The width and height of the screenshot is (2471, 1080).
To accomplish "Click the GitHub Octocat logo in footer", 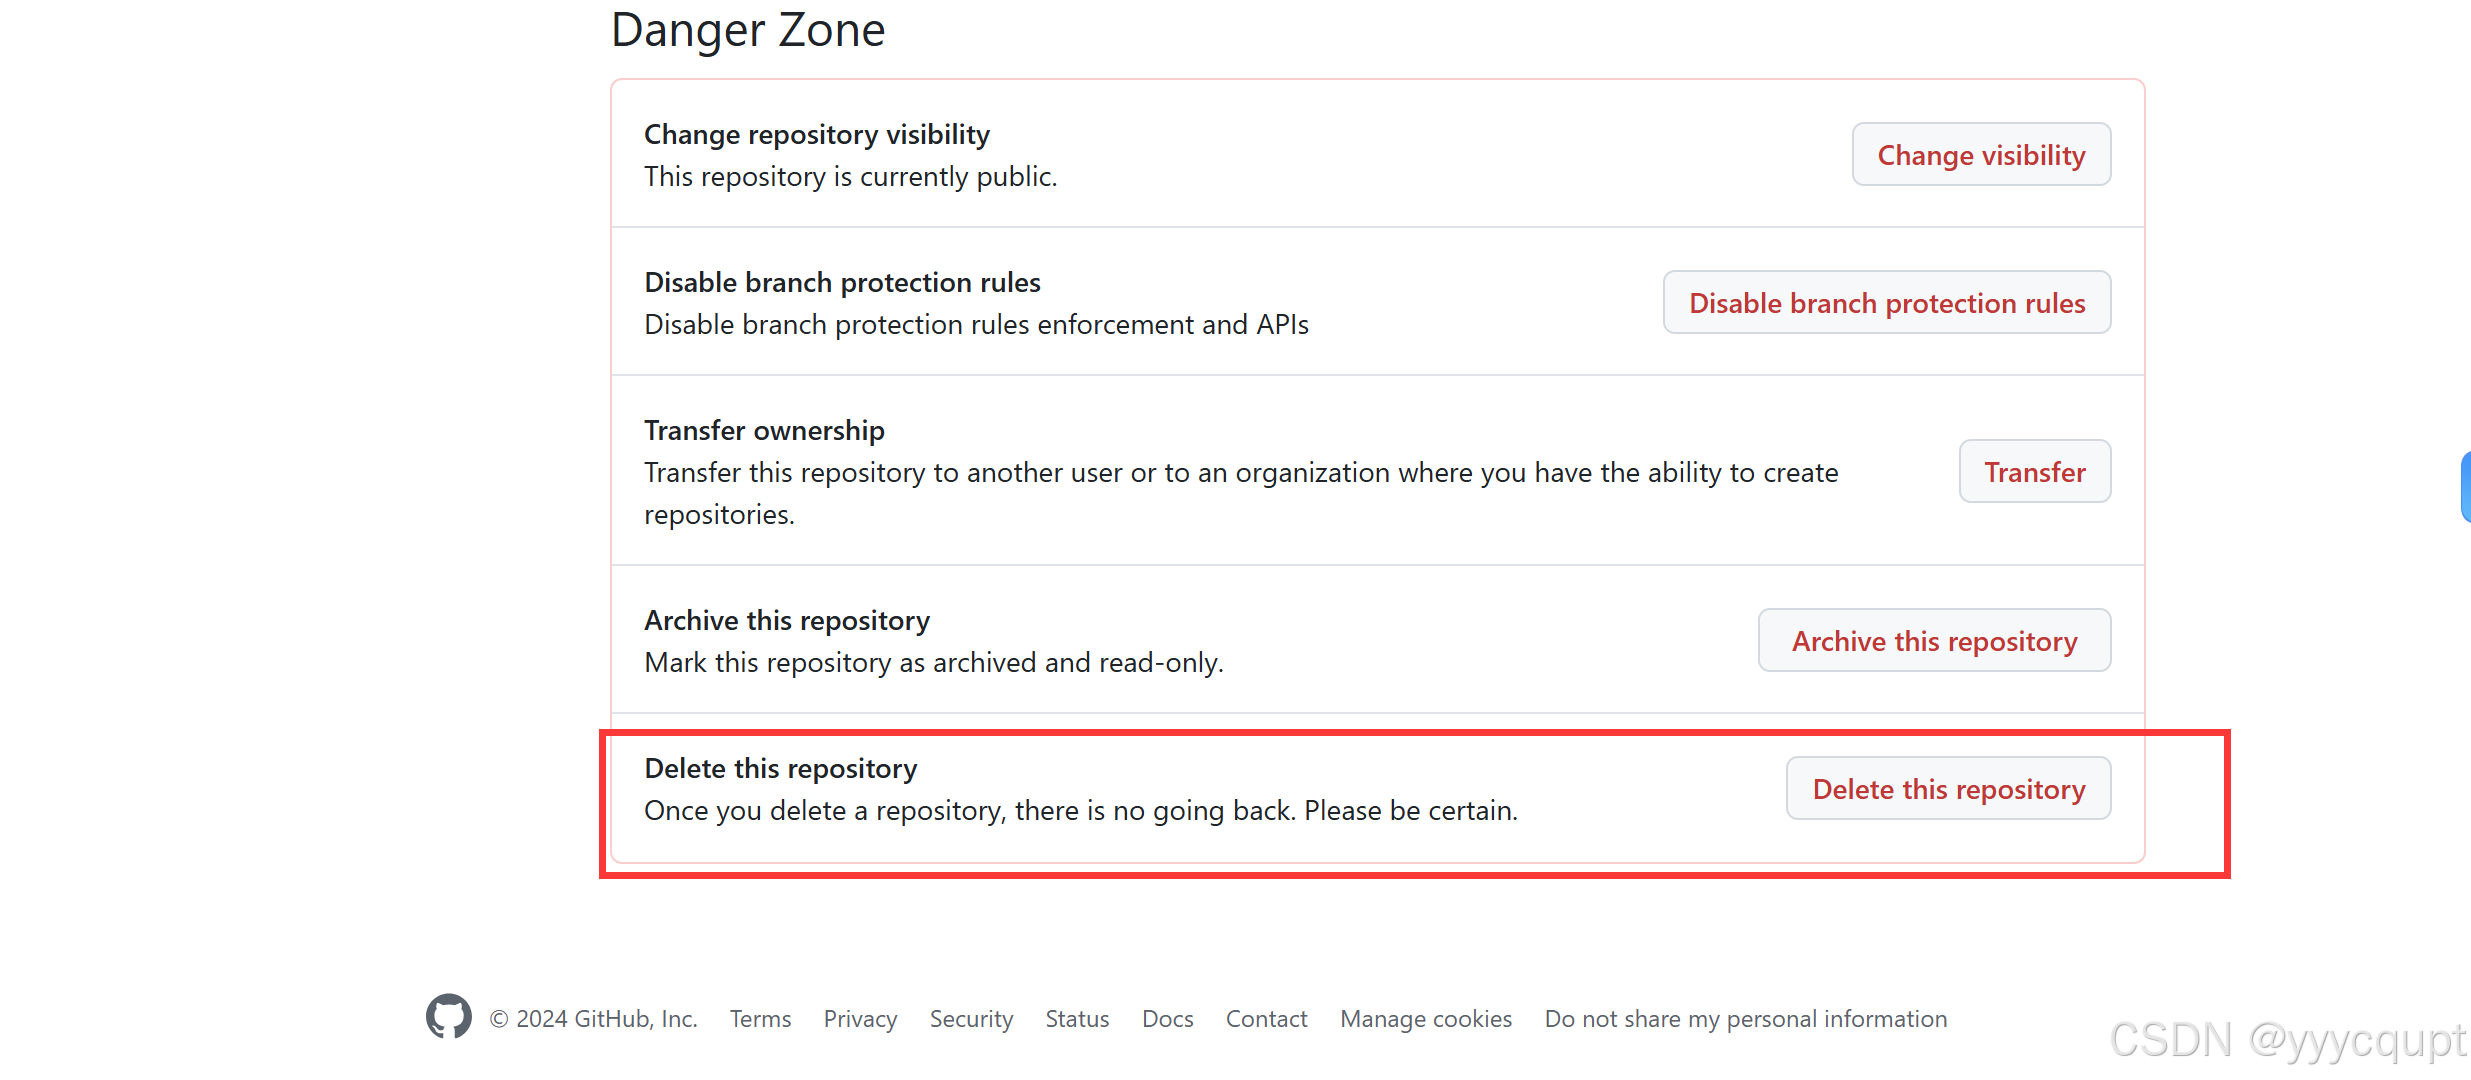I will click(x=448, y=1017).
